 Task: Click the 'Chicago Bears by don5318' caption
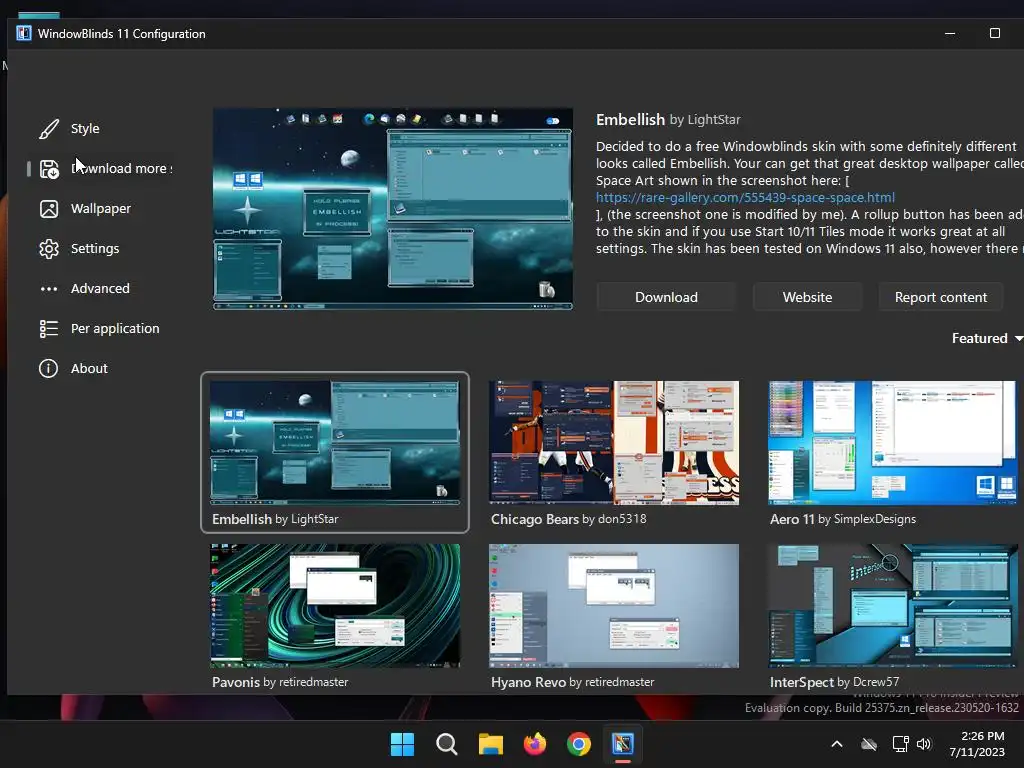pyautogui.click(x=568, y=519)
